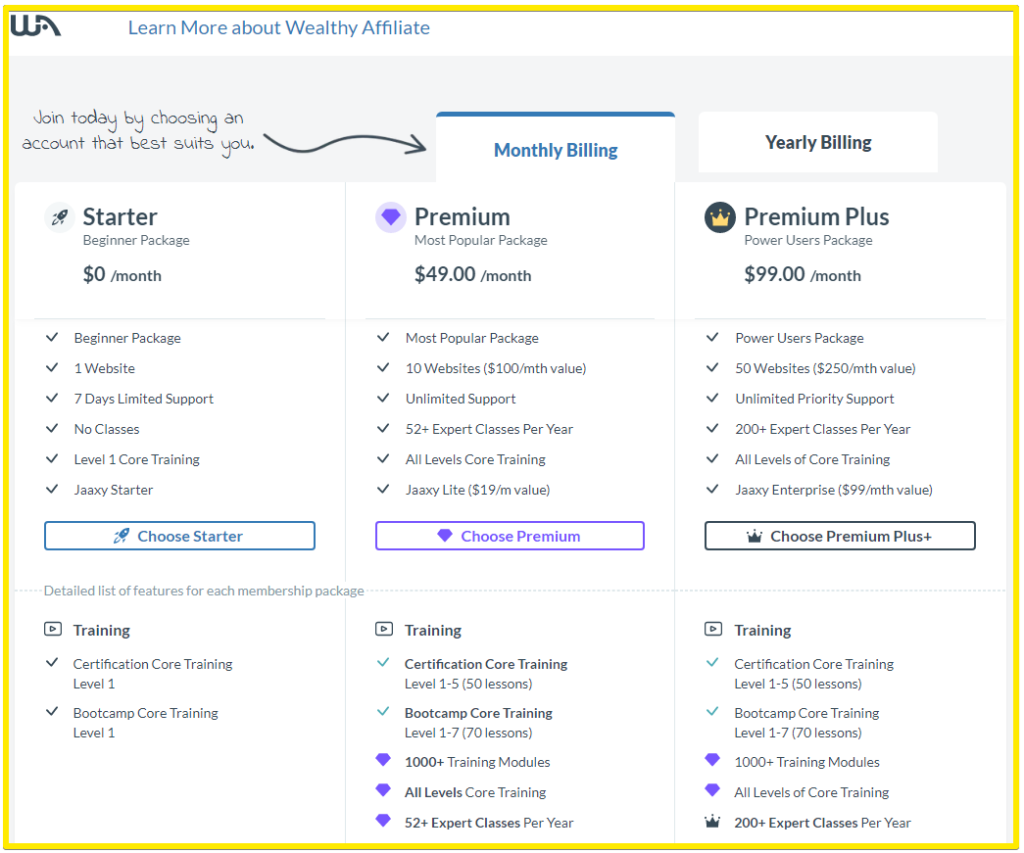Click the Premium plan title
Image resolution: width=1024 pixels, height=853 pixels.
click(462, 217)
